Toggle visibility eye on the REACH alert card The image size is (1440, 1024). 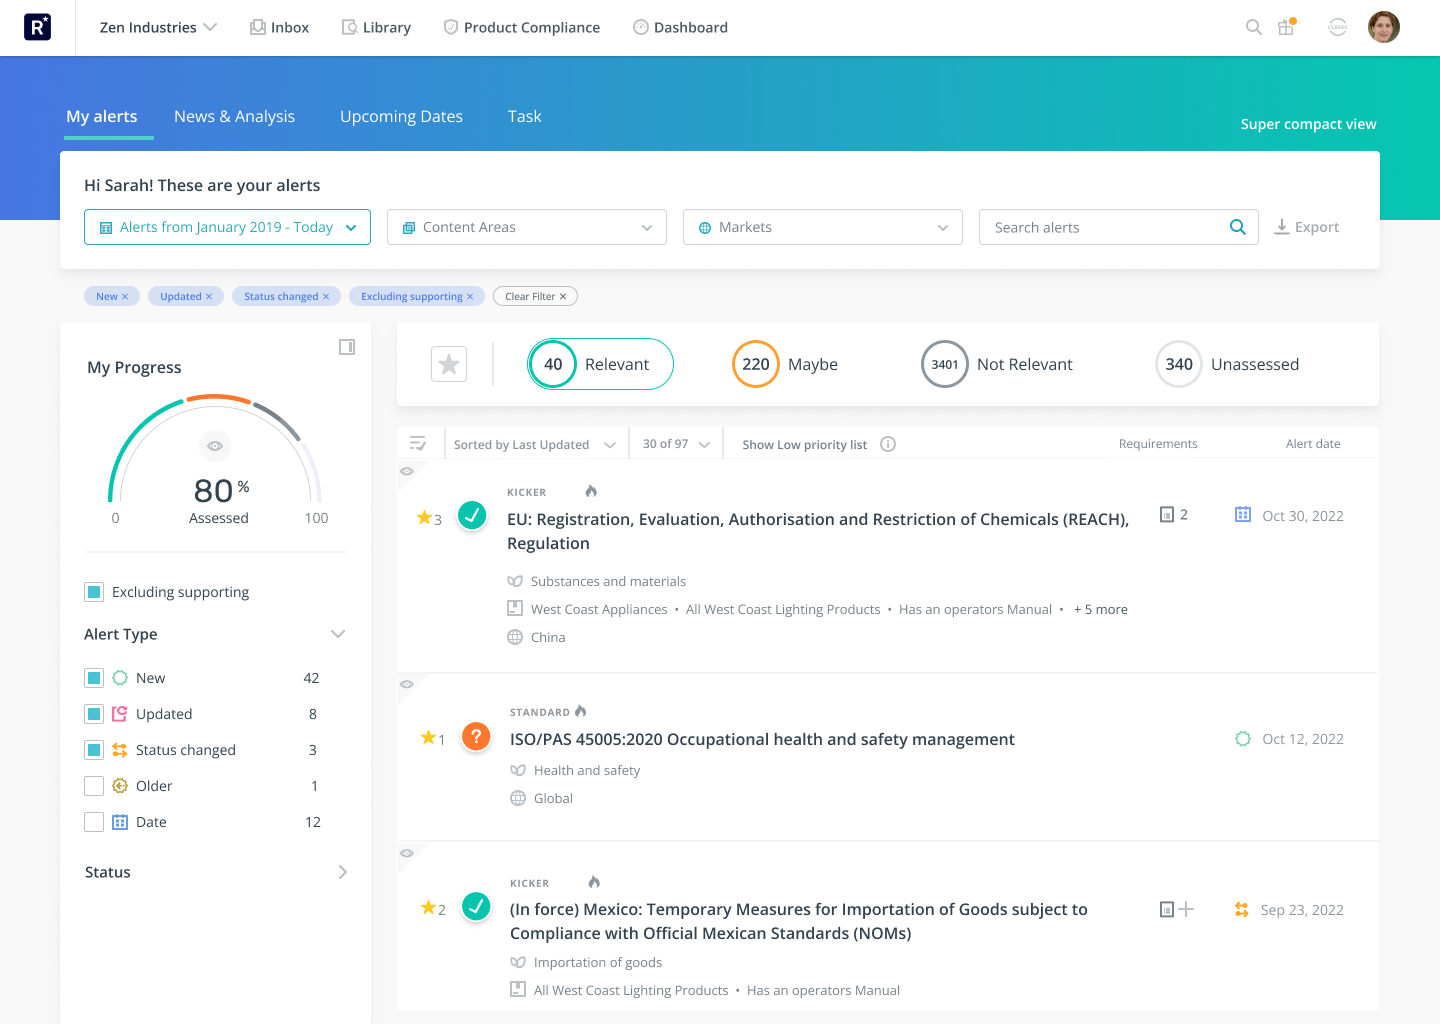click(x=406, y=471)
